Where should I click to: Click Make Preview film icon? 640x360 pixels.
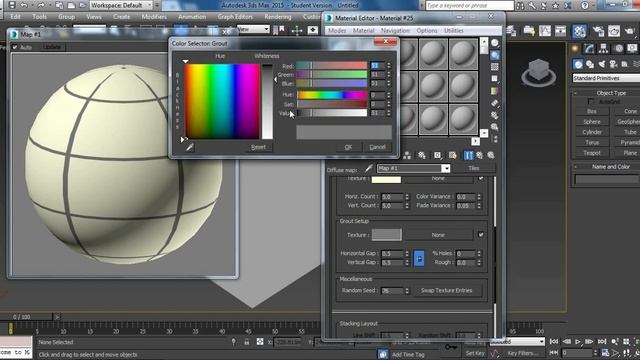pos(495,103)
